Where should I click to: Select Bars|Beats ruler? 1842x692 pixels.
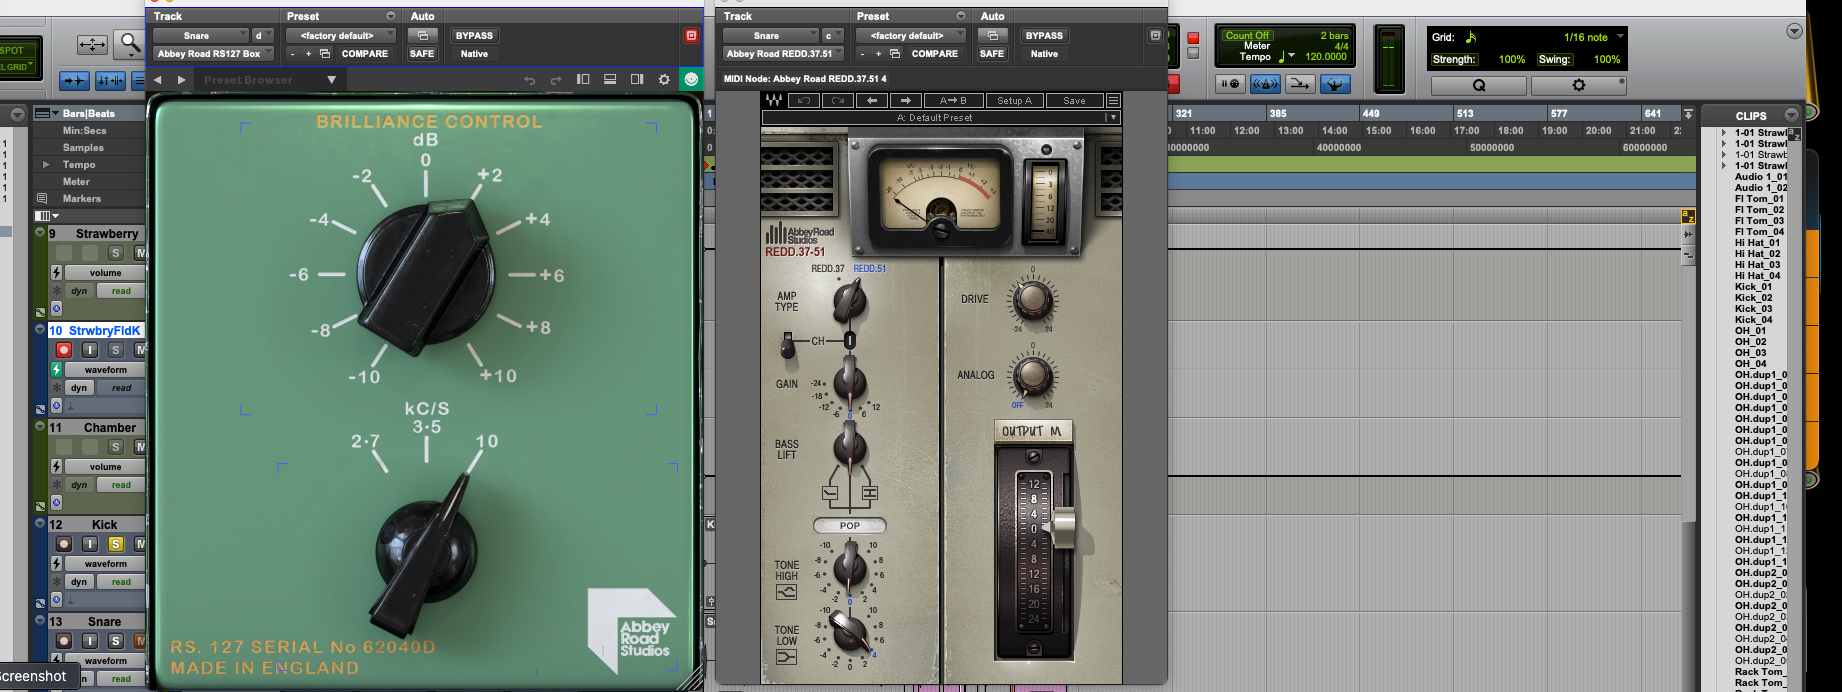tap(89, 113)
